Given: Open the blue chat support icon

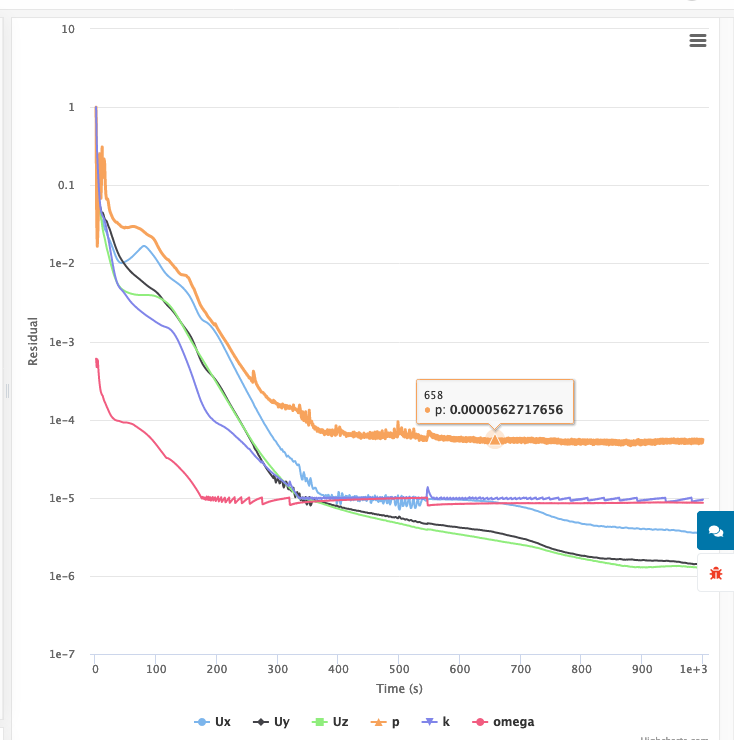Looking at the screenshot, I should pyautogui.click(x=716, y=531).
